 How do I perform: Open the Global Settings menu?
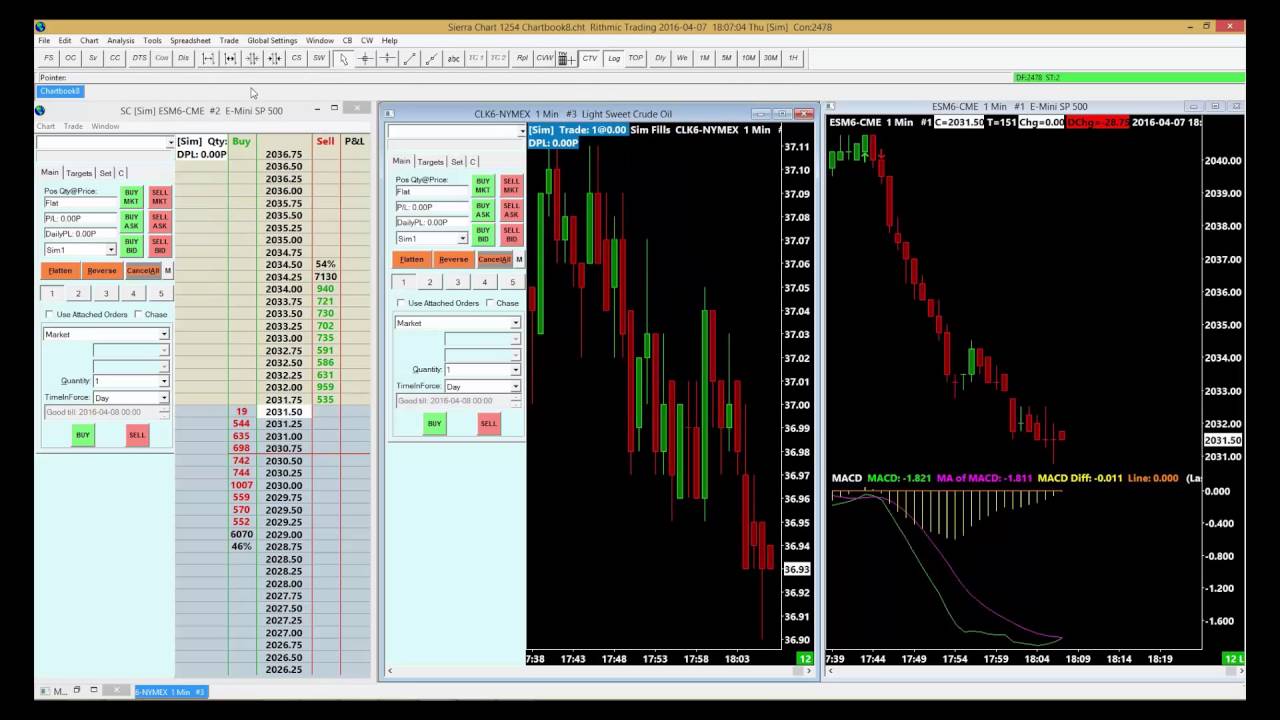[x=272, y=41]
